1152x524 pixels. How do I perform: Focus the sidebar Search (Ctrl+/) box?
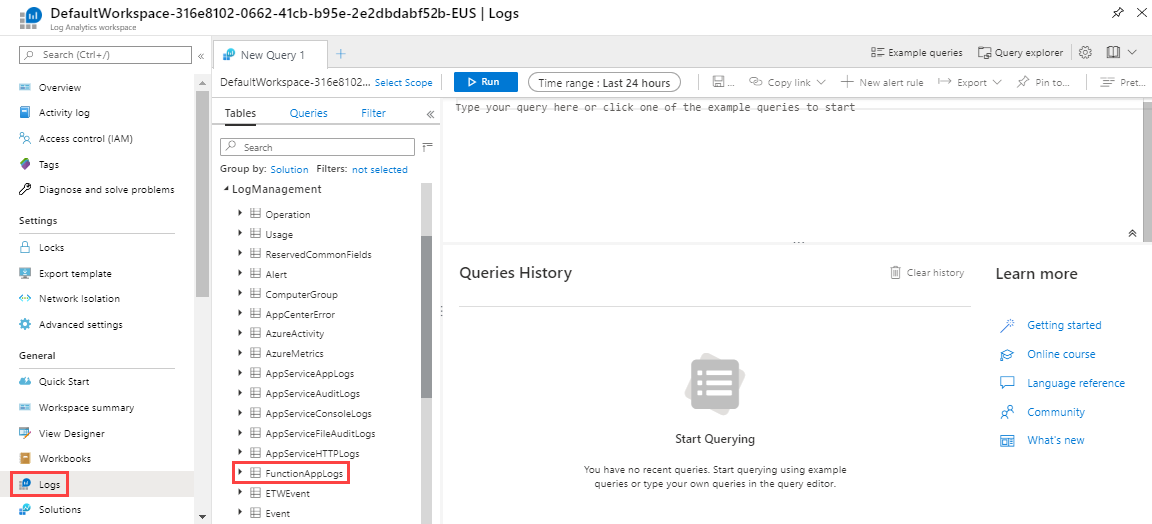point(105,54)
